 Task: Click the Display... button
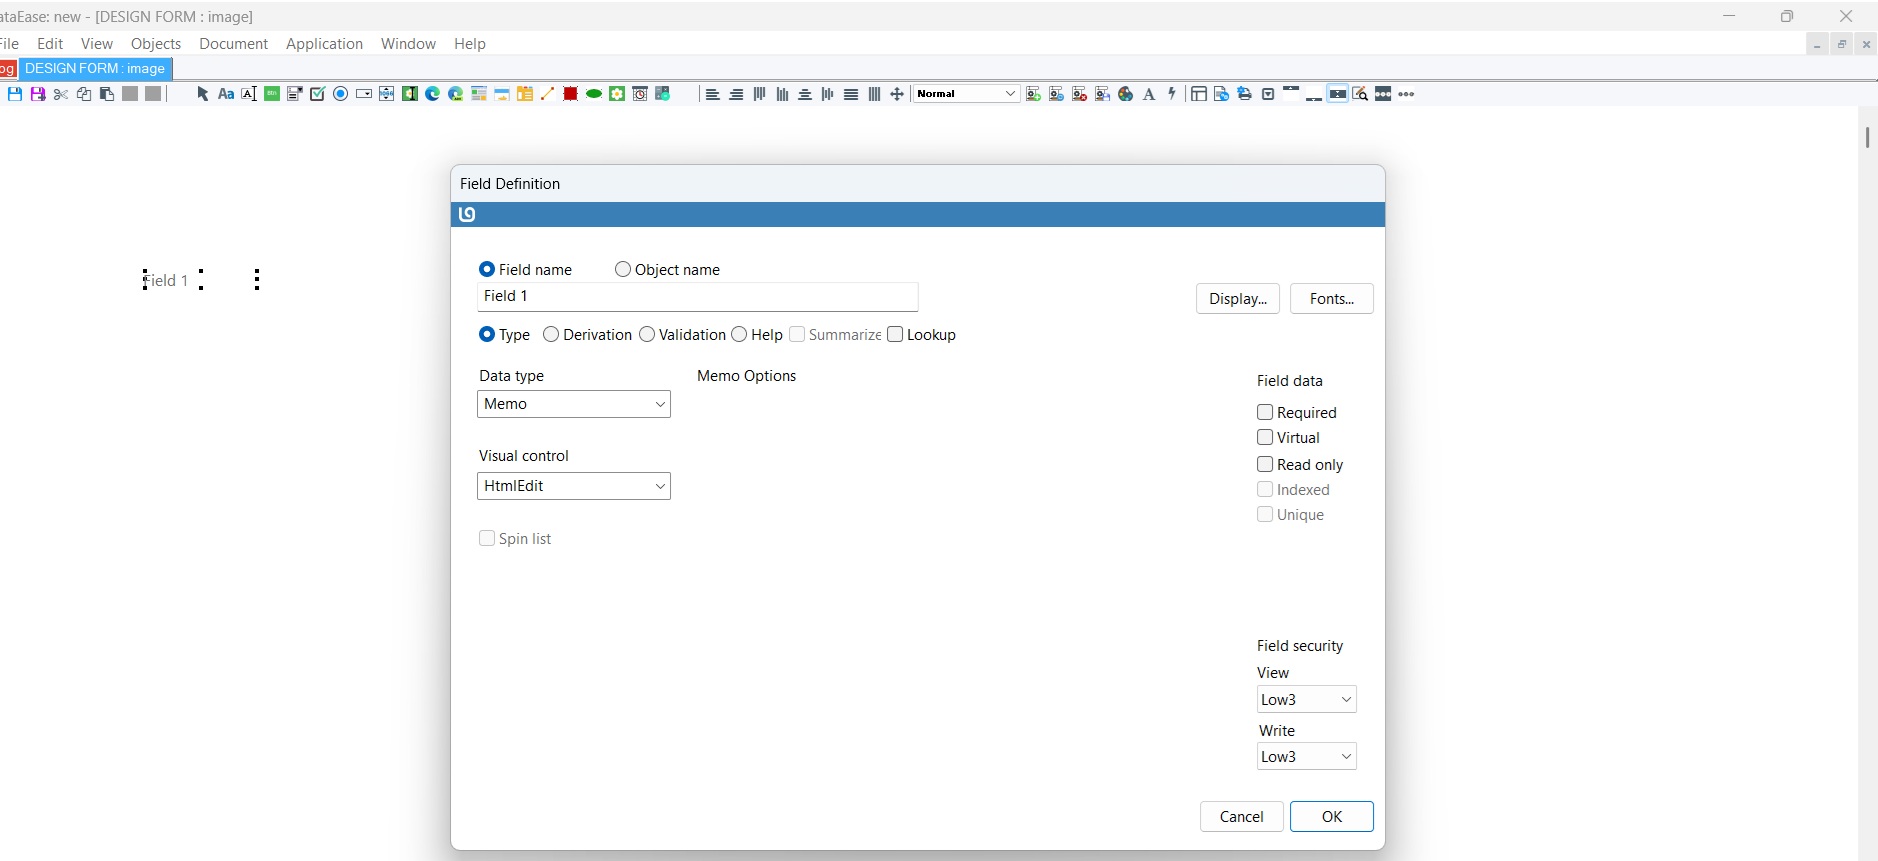[x=1237, y=299]
